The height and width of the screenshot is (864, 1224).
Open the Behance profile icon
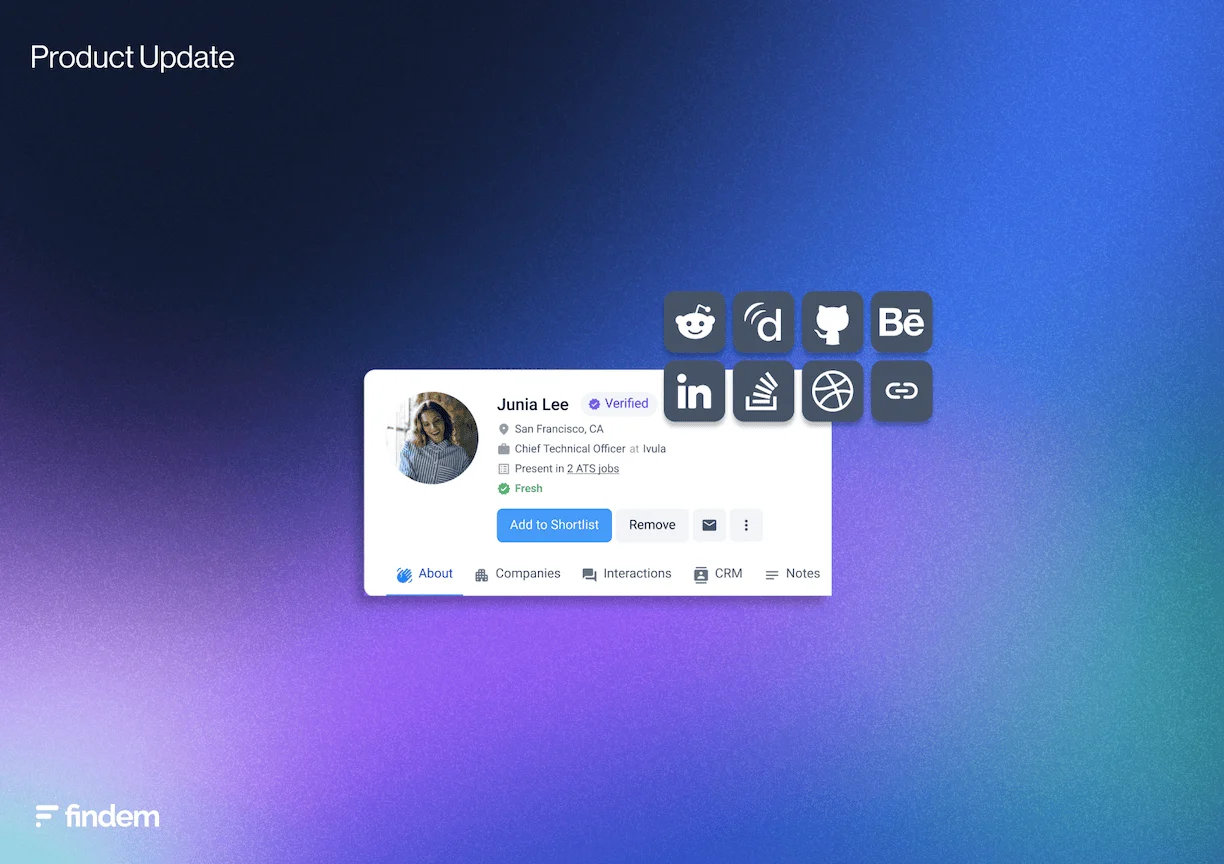pyautogui.click(x=902, y=322)
